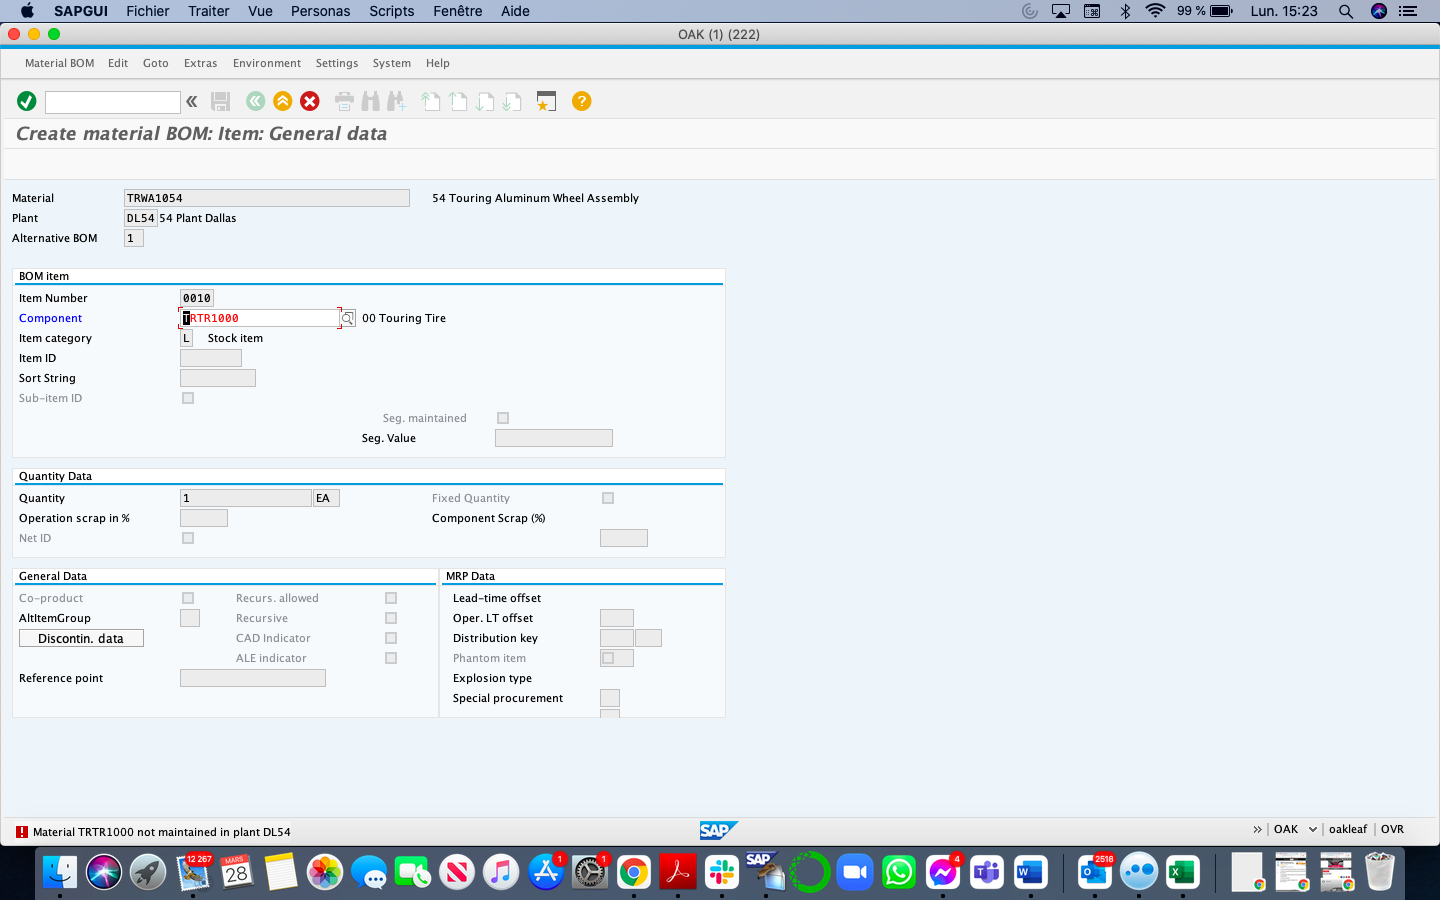The width and height of the screenshot is (1440, 900).
Task: Click the Operation scrap in % field
Action: pos(204,518)
